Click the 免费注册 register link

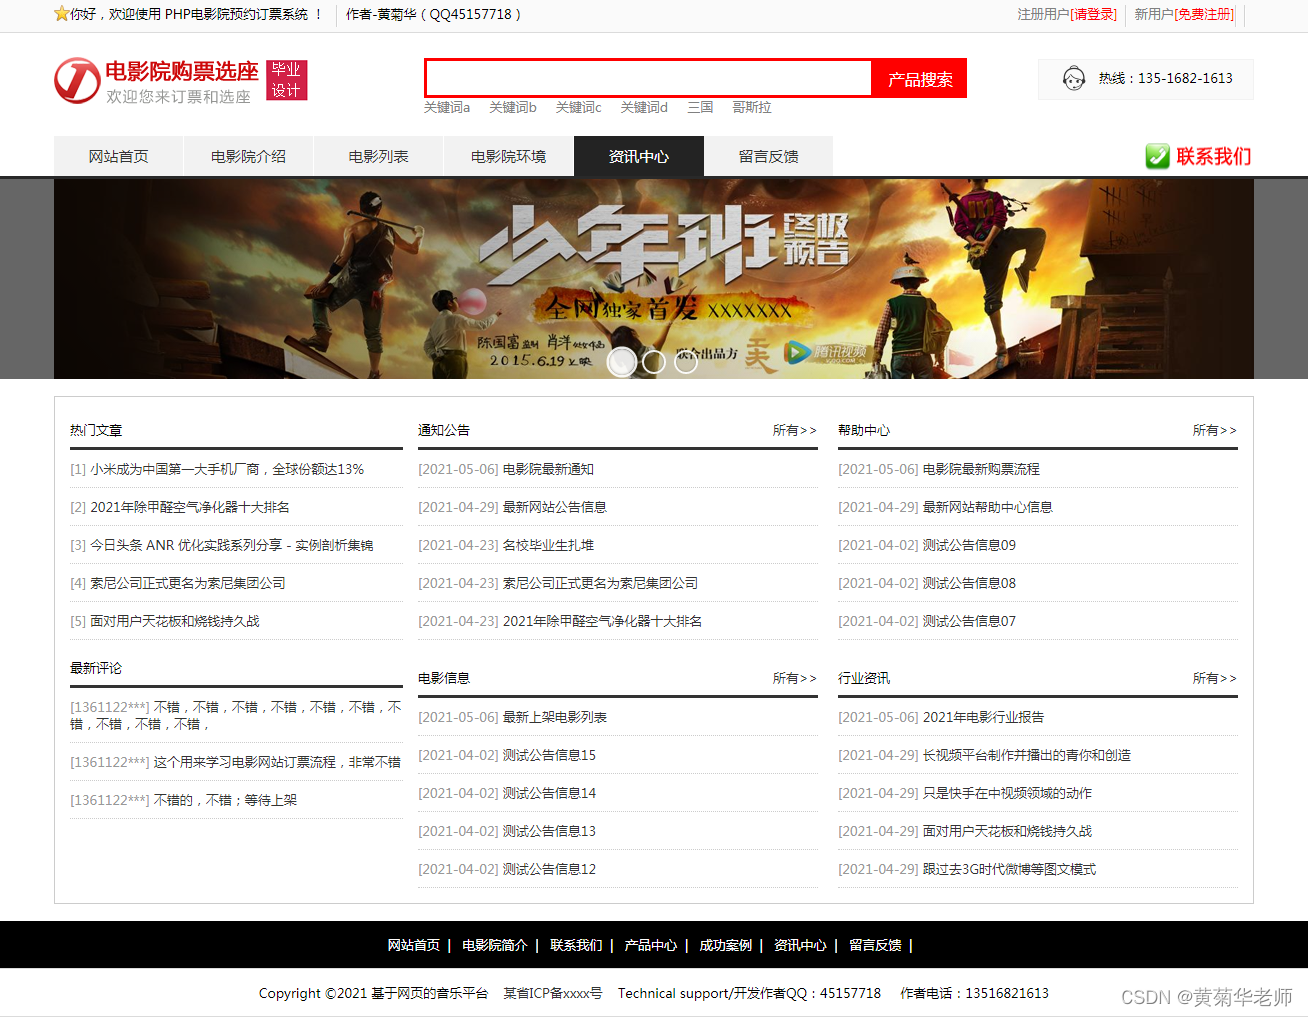click(x=1204, y=14)
